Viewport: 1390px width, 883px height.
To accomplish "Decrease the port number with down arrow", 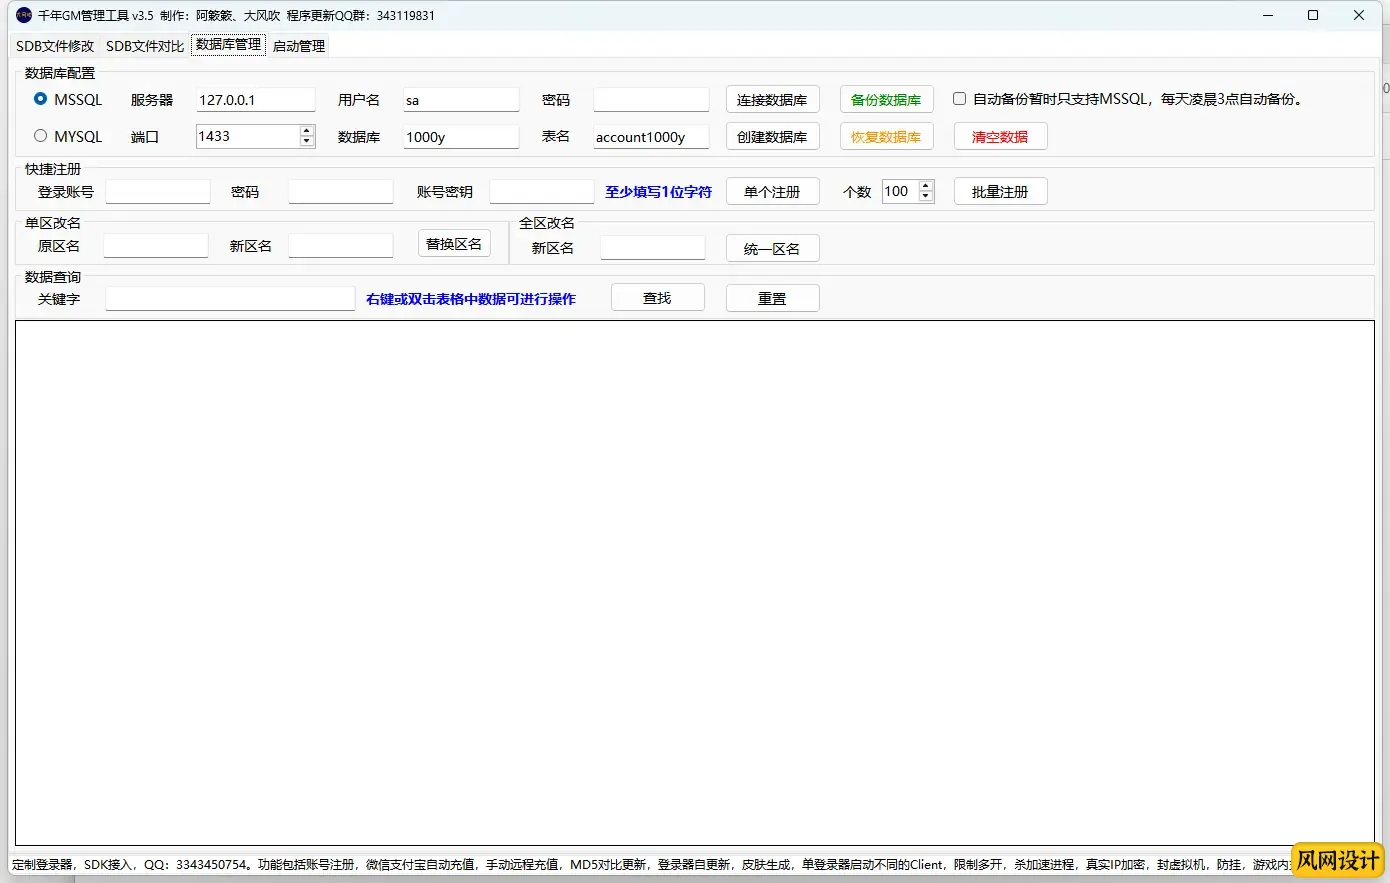I will pyautogui.click(x=307, y=142).
